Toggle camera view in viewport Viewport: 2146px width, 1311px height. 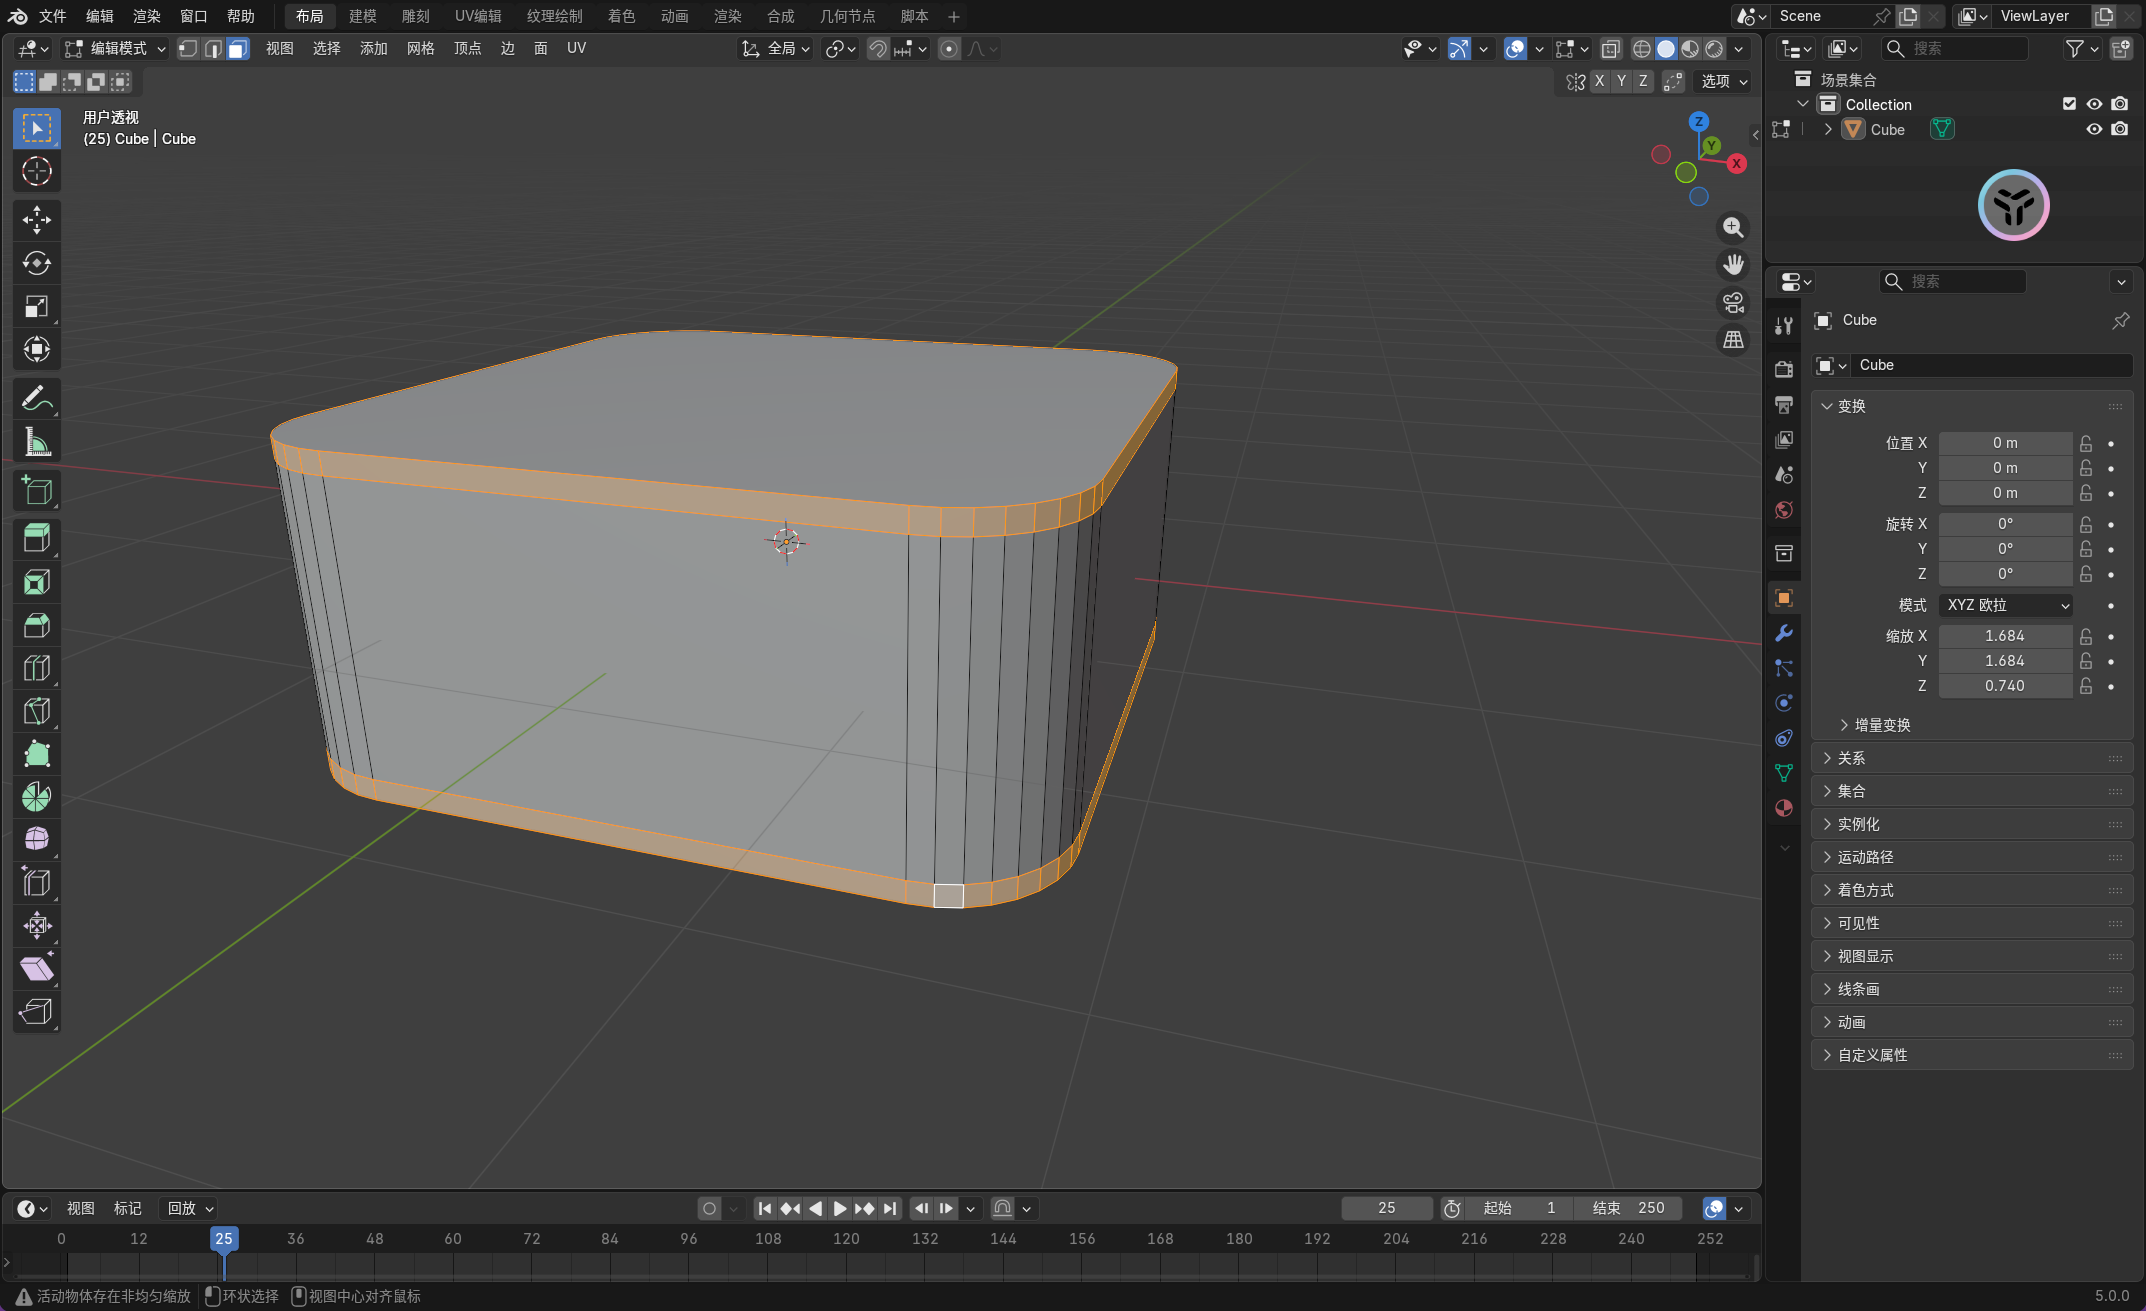[1733, 302]
